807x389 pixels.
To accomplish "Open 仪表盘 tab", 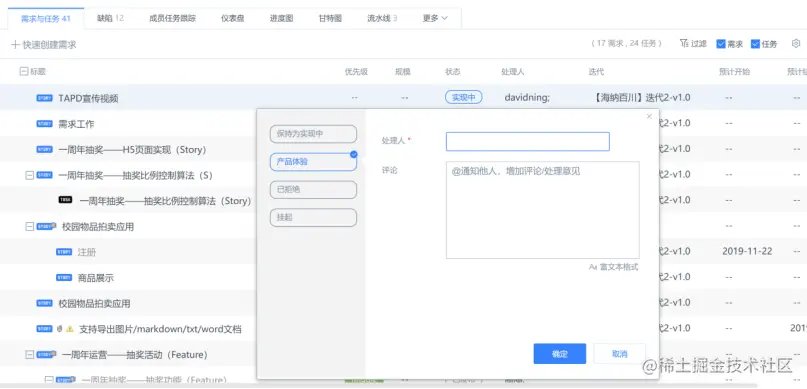I will (233, 18).
